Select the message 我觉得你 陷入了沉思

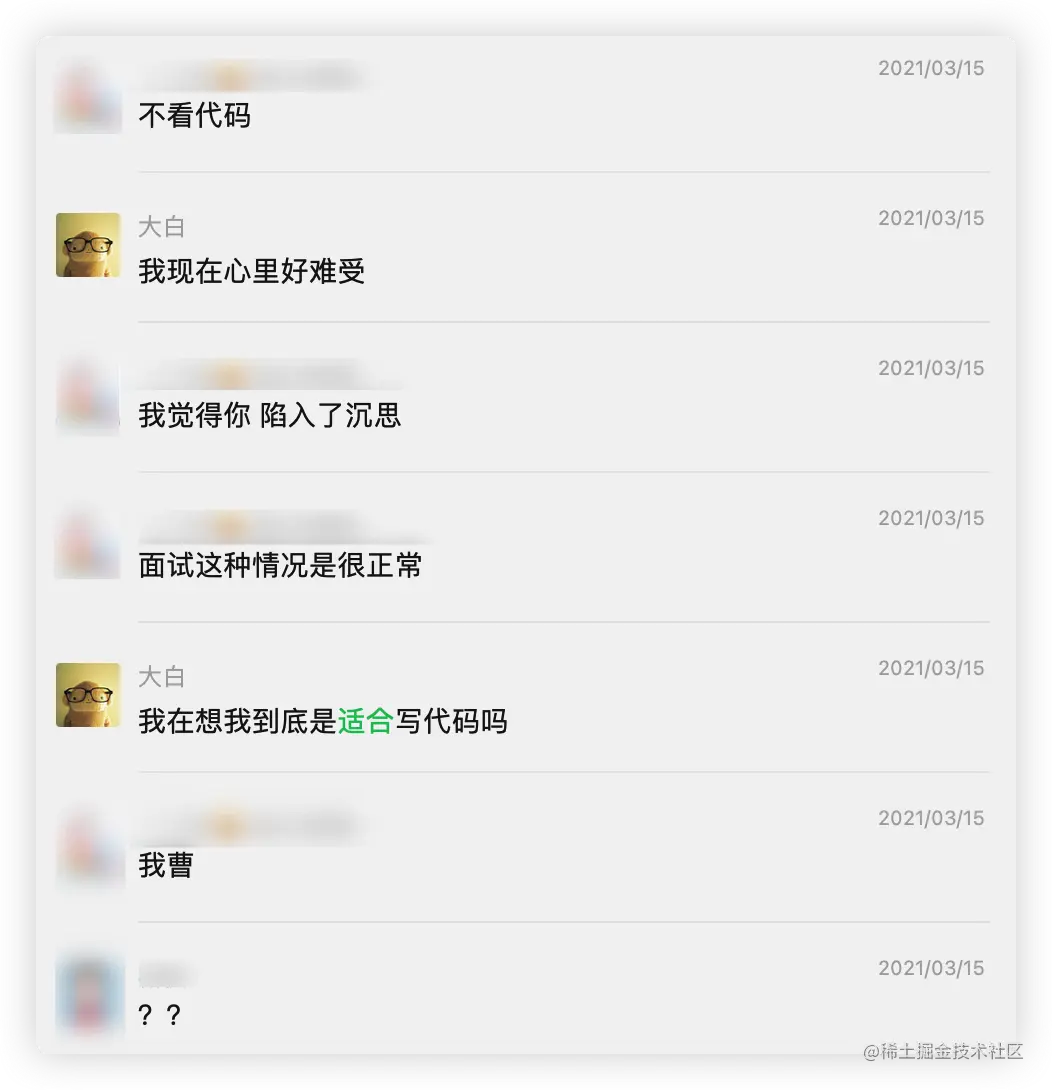pos(270,415)
